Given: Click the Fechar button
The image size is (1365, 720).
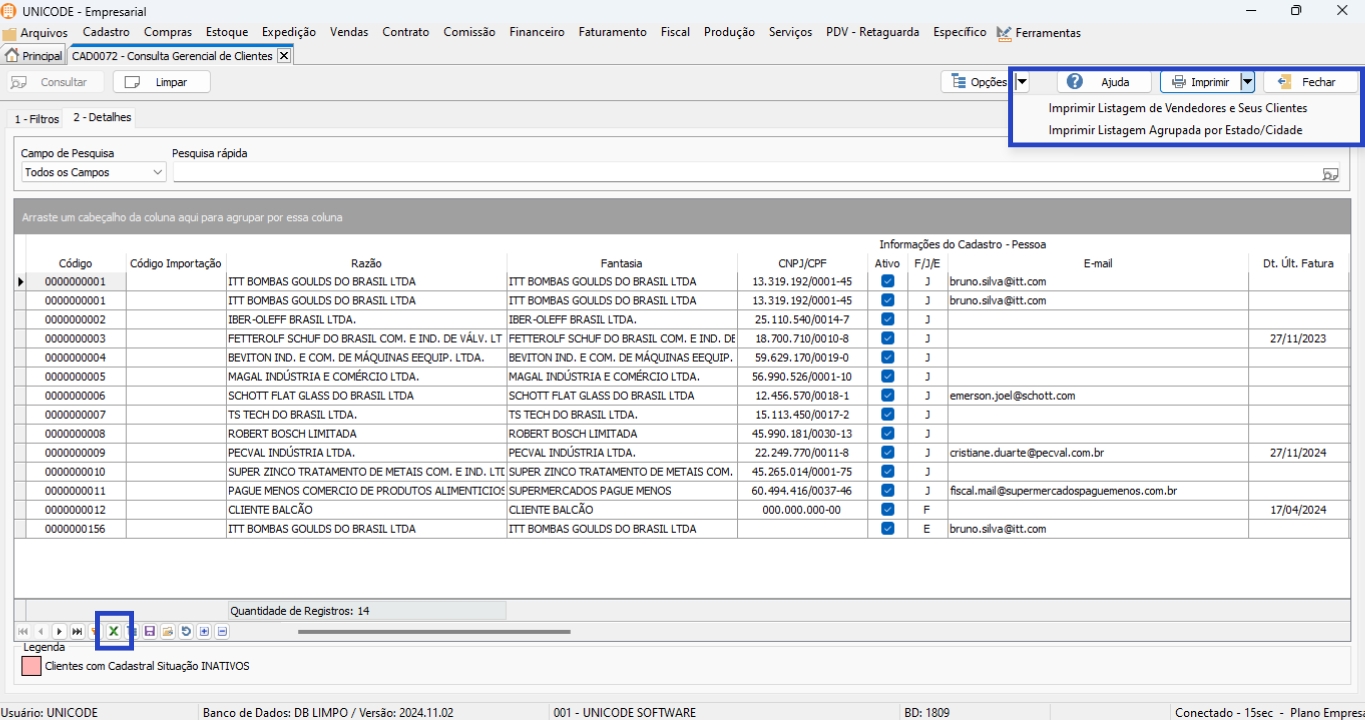Looking at the screenshot, I should [1309, 82].
